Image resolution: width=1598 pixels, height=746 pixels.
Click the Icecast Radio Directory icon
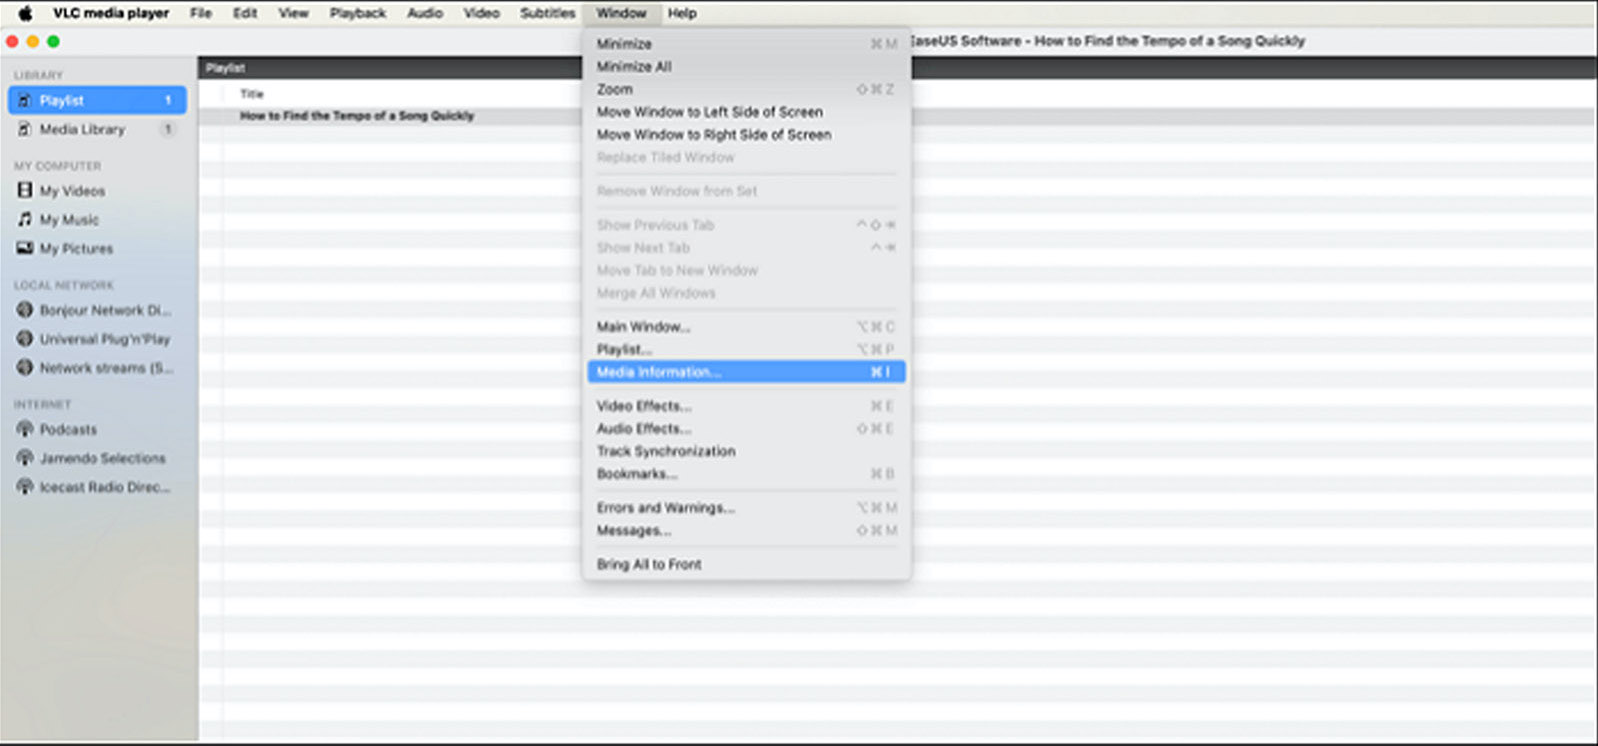(x=25, y=487)
